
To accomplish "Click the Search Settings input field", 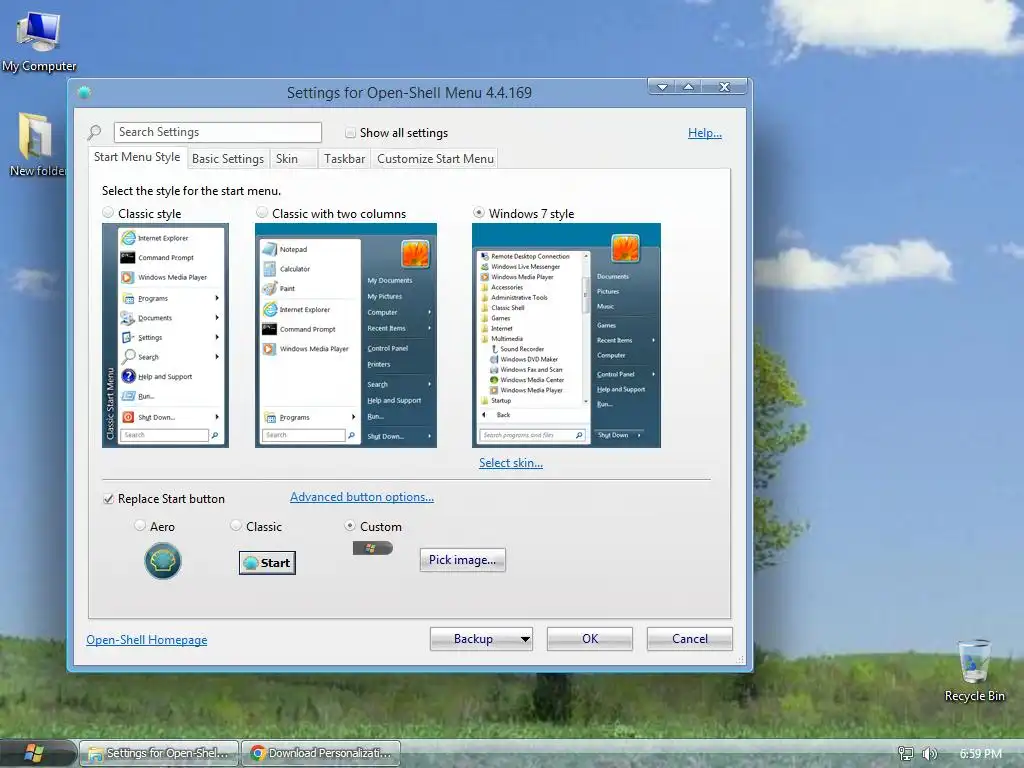I will 217,133.
